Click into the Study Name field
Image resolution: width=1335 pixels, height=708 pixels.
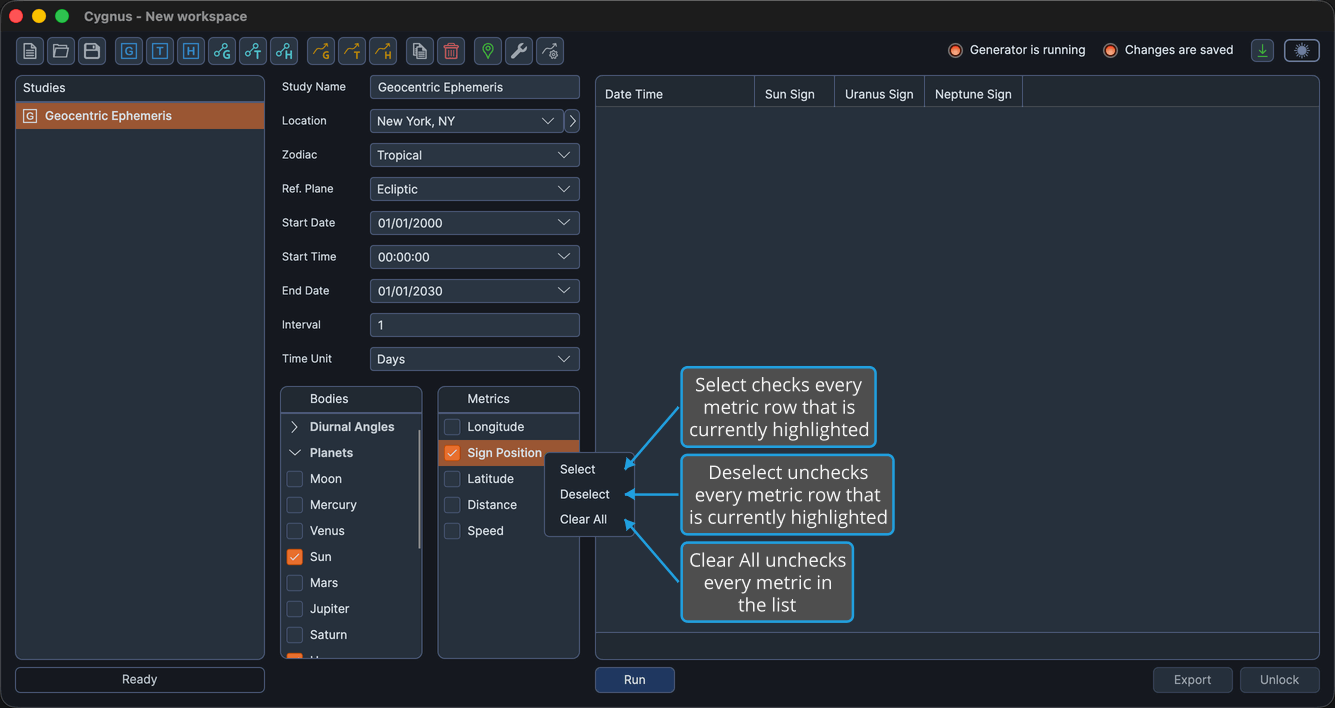[x=474, y=87]
